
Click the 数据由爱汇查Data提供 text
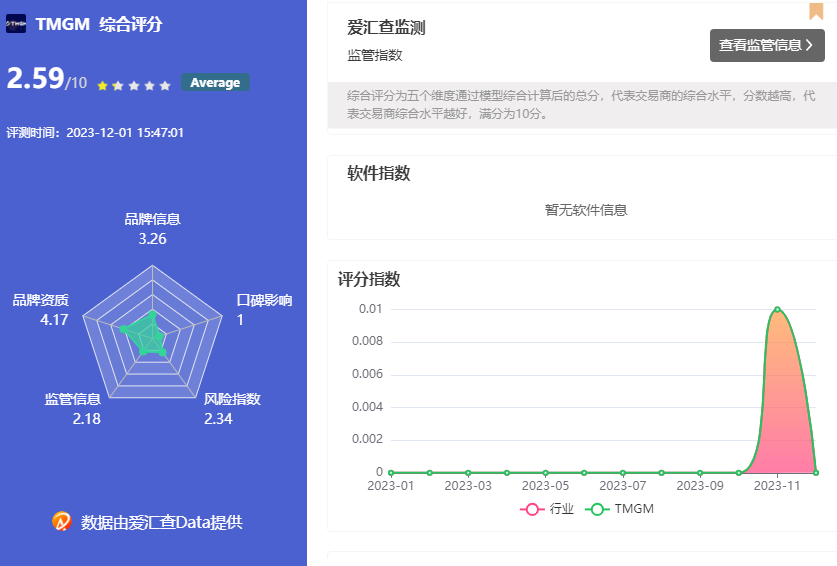click(x=162, y=522)
